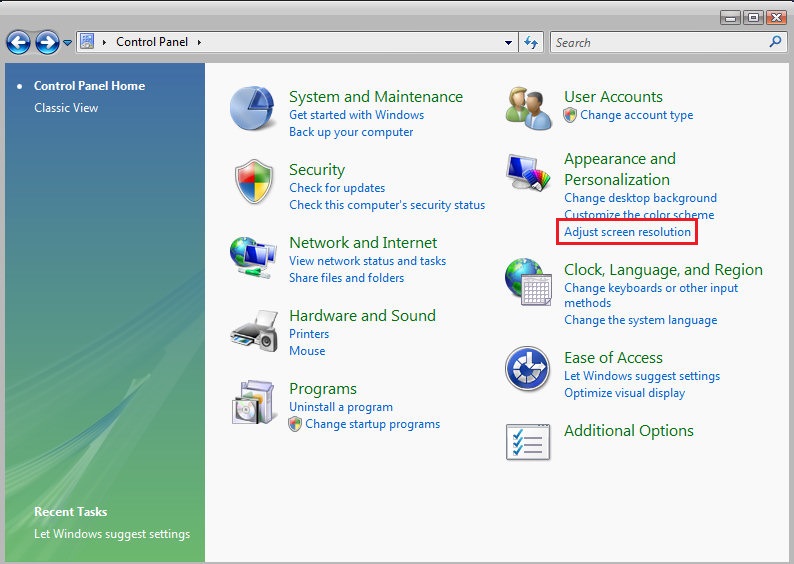This screenshot has width=794, height=564.
Task: Click the User Accounts people icon
Action: [x=528, y=107]
